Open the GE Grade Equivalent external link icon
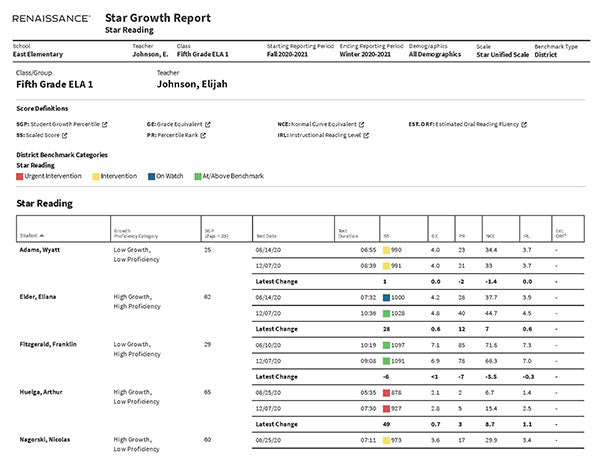 [x=209, y=125]
